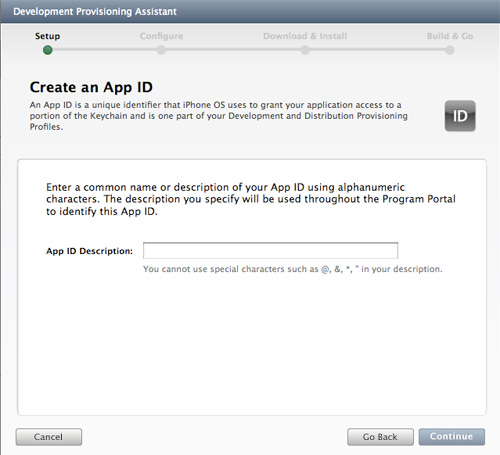The width and height of the screenshot is (500, 455).
Task: Switch to the Configure step label
Action: (x=161, y=36)
